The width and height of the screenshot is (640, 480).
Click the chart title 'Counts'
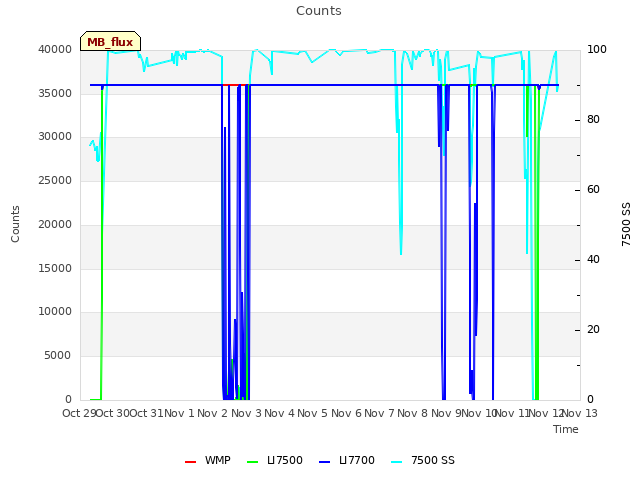tap(319, 11)
